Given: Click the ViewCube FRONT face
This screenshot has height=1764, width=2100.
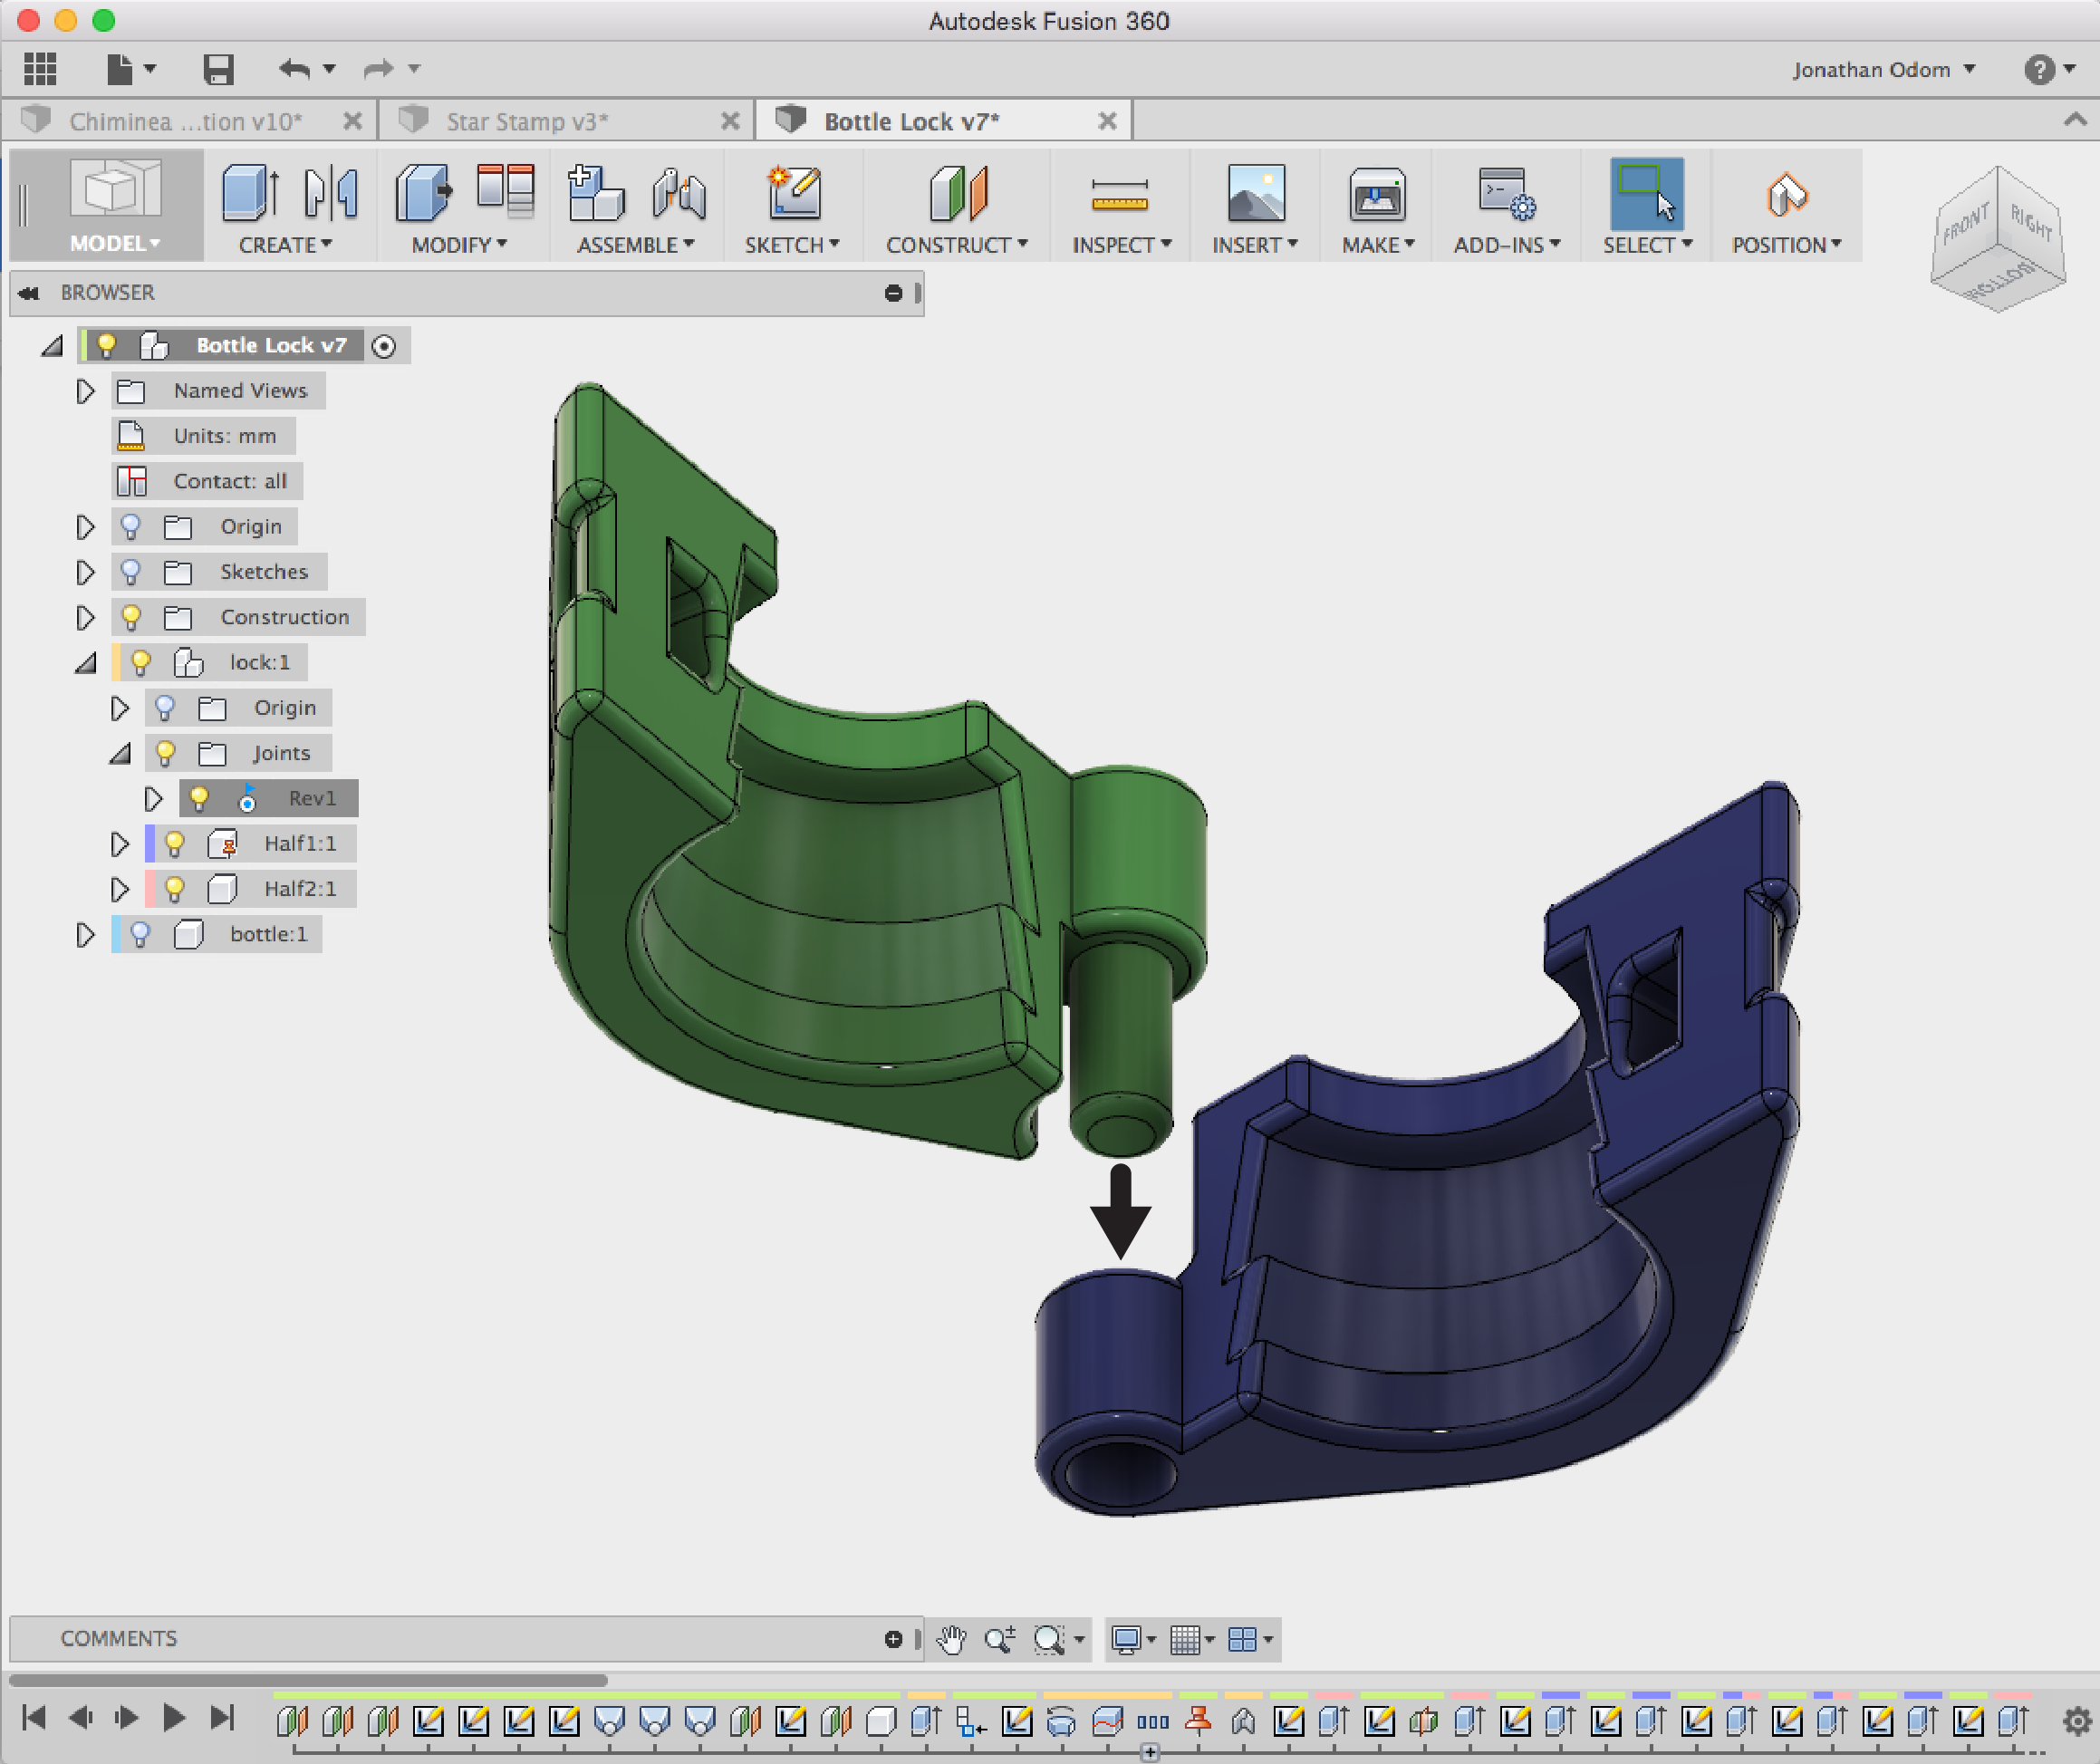Looking at the screenshot, I should (x=1964, y=225).
